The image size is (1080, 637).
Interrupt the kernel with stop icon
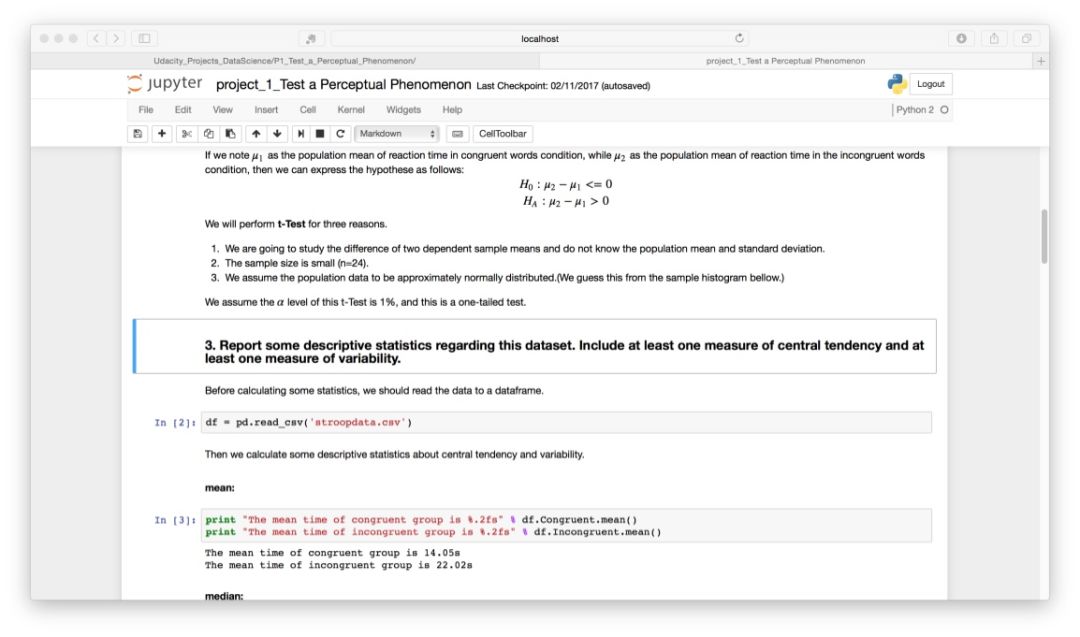click(320, 134)
